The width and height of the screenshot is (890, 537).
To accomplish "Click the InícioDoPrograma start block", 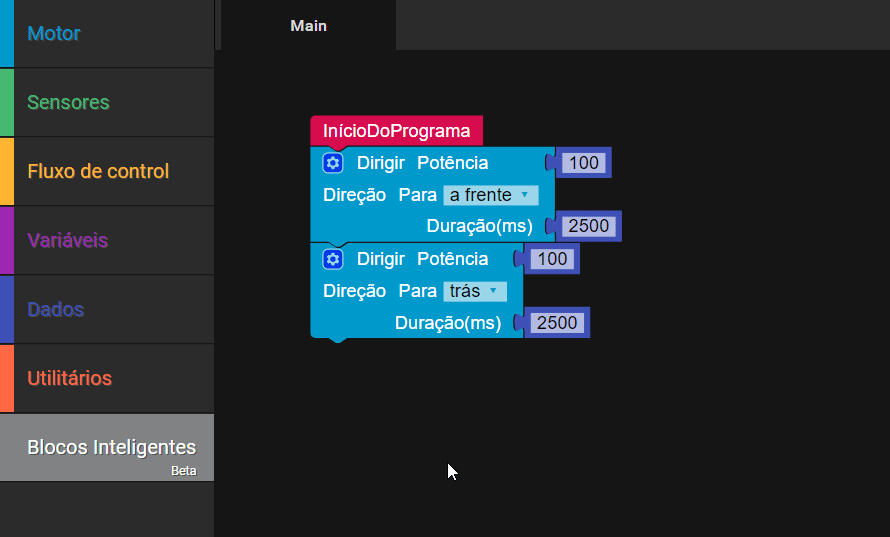I will point(396,131).
